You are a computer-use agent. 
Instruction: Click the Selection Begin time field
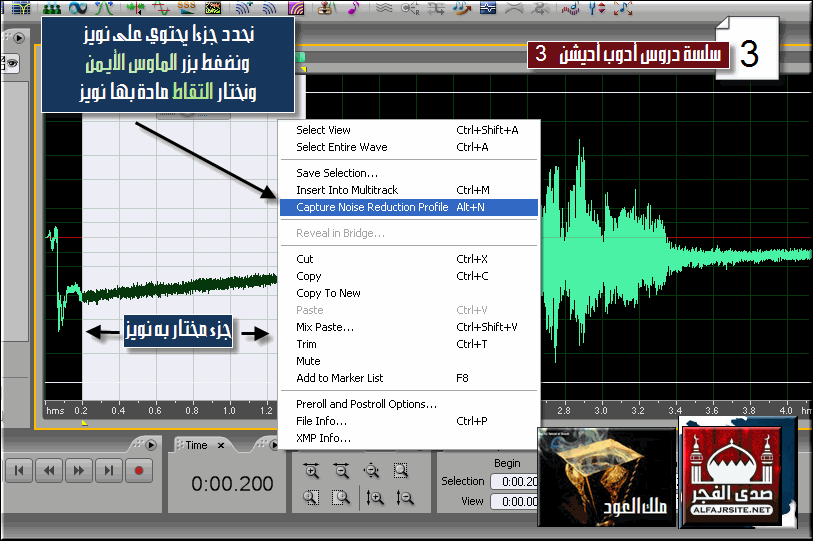[x=514, y=482]
